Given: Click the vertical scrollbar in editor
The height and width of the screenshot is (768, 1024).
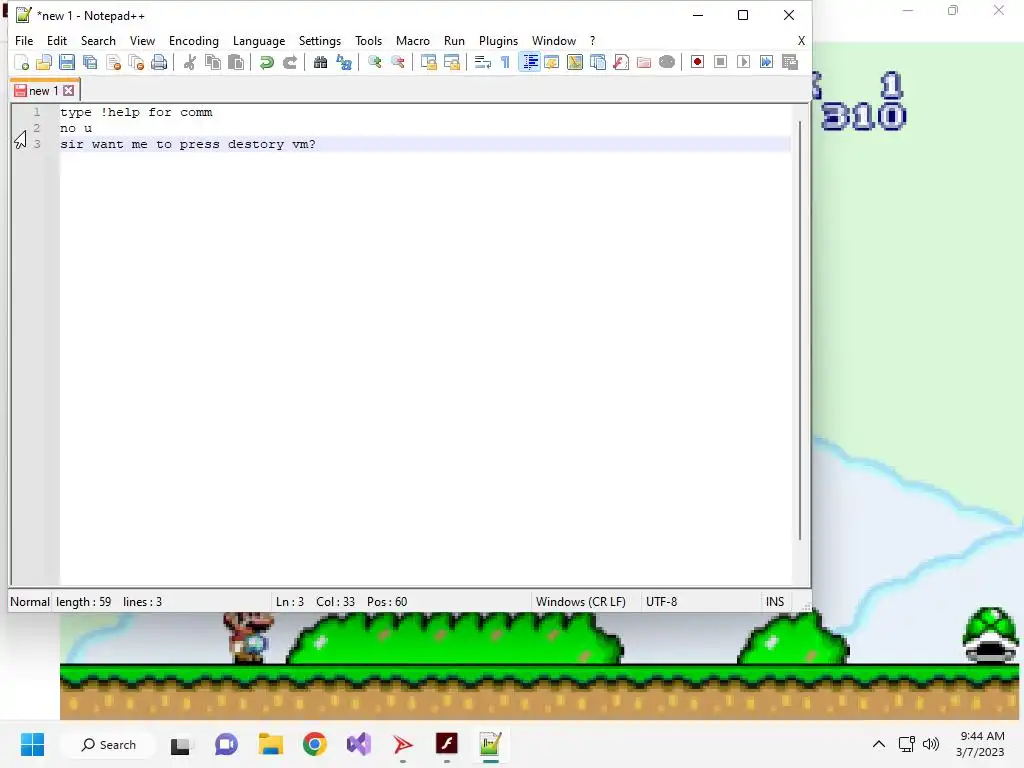Looking at the screenshot, I should click(x=800, y=330).
